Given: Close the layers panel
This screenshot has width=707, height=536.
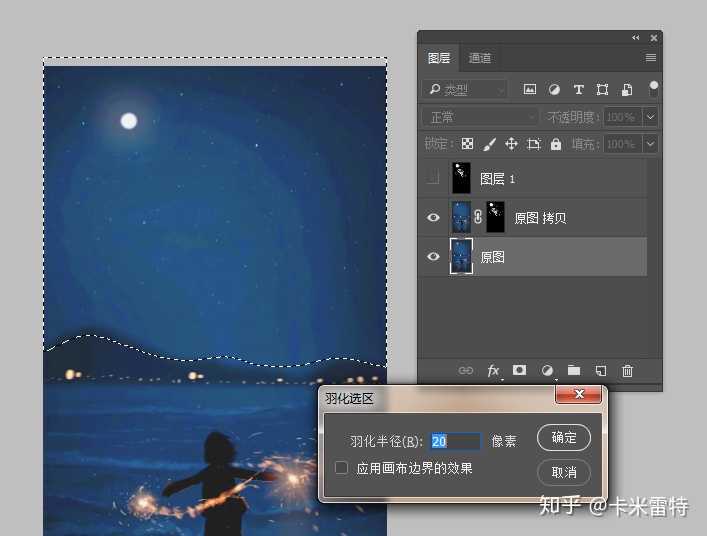Looking at the screenshot, I should point(654,38).
